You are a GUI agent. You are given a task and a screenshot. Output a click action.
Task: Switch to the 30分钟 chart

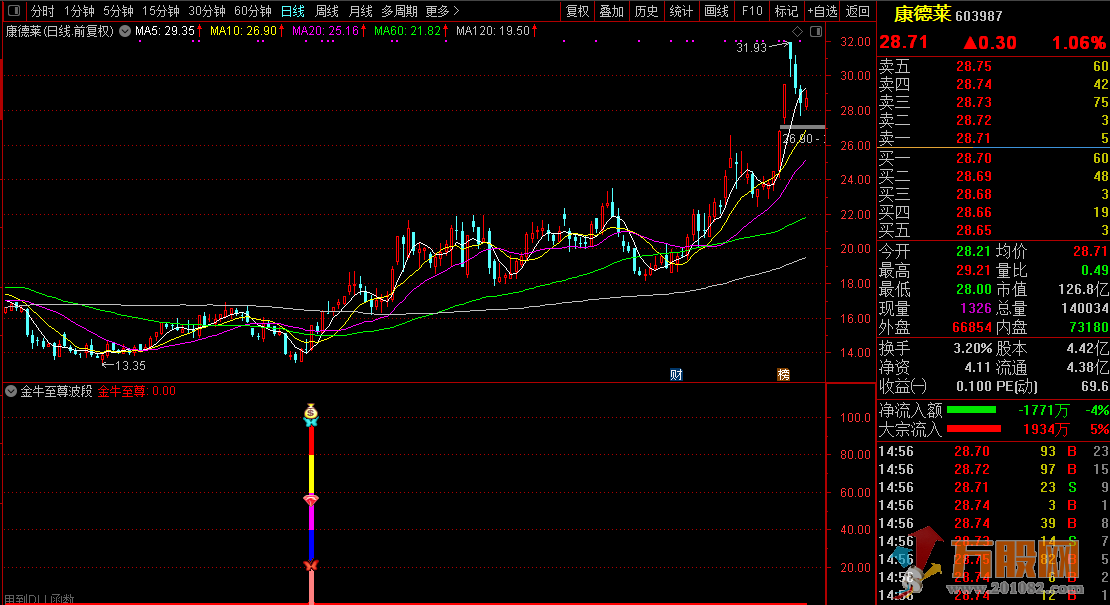[207, 11]
